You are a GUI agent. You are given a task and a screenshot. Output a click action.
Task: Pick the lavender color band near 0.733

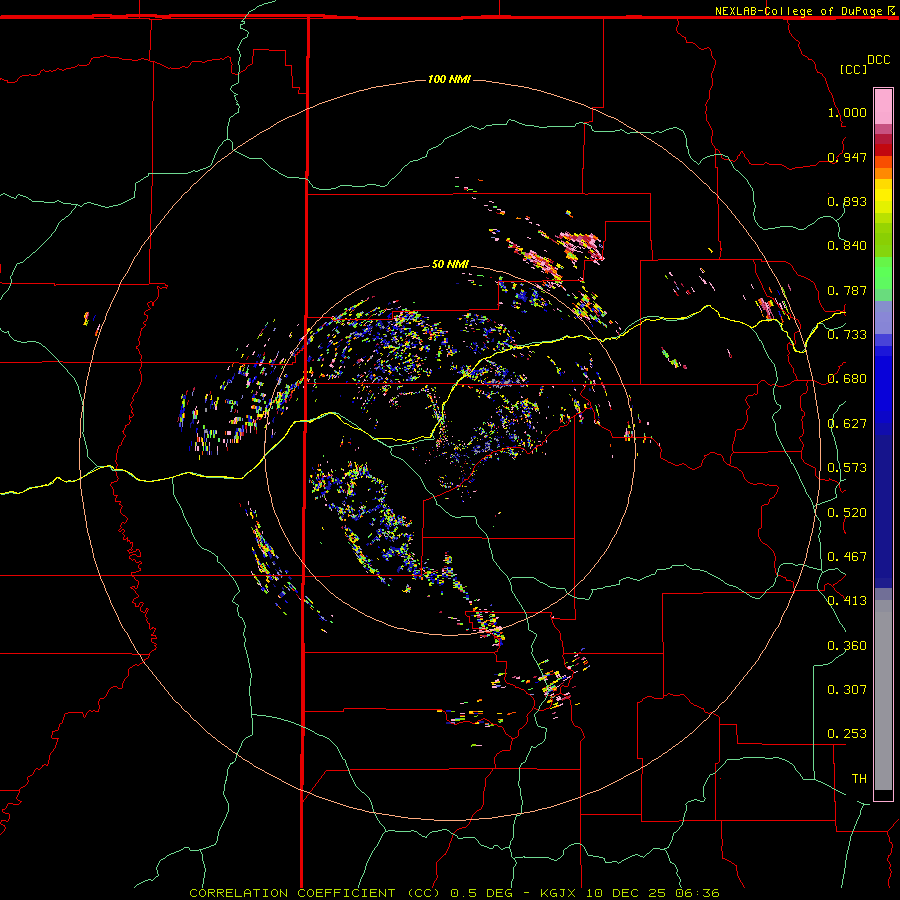tap(883, 317)
